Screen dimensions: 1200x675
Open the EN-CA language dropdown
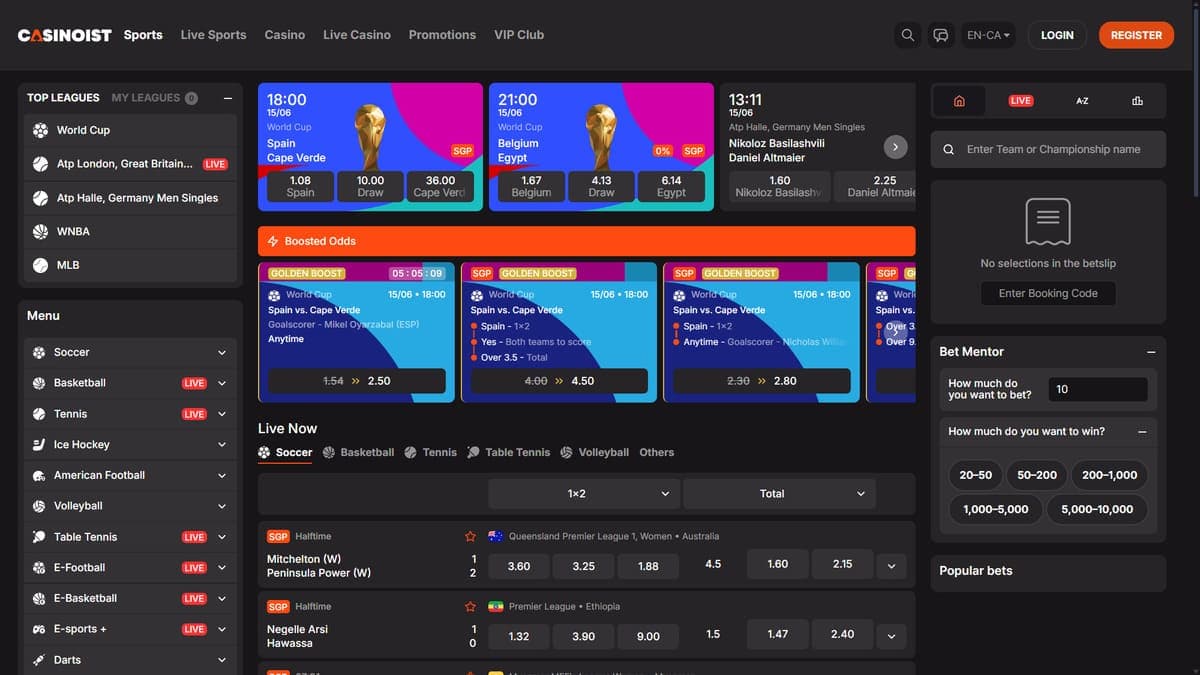988,35
